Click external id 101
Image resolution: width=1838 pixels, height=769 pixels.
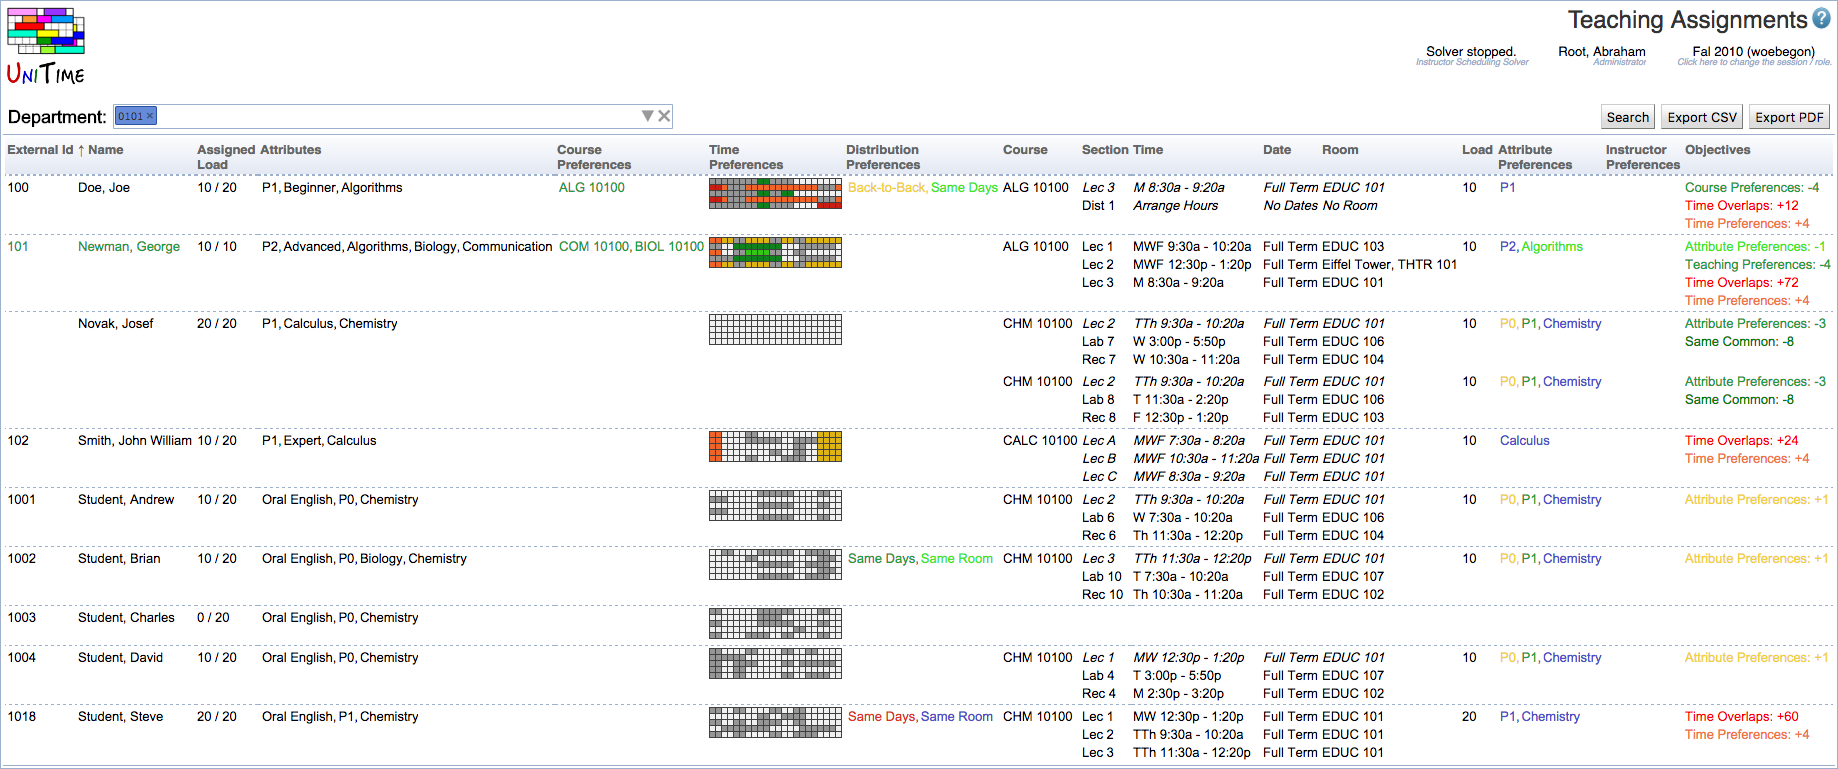pos(18,246)
